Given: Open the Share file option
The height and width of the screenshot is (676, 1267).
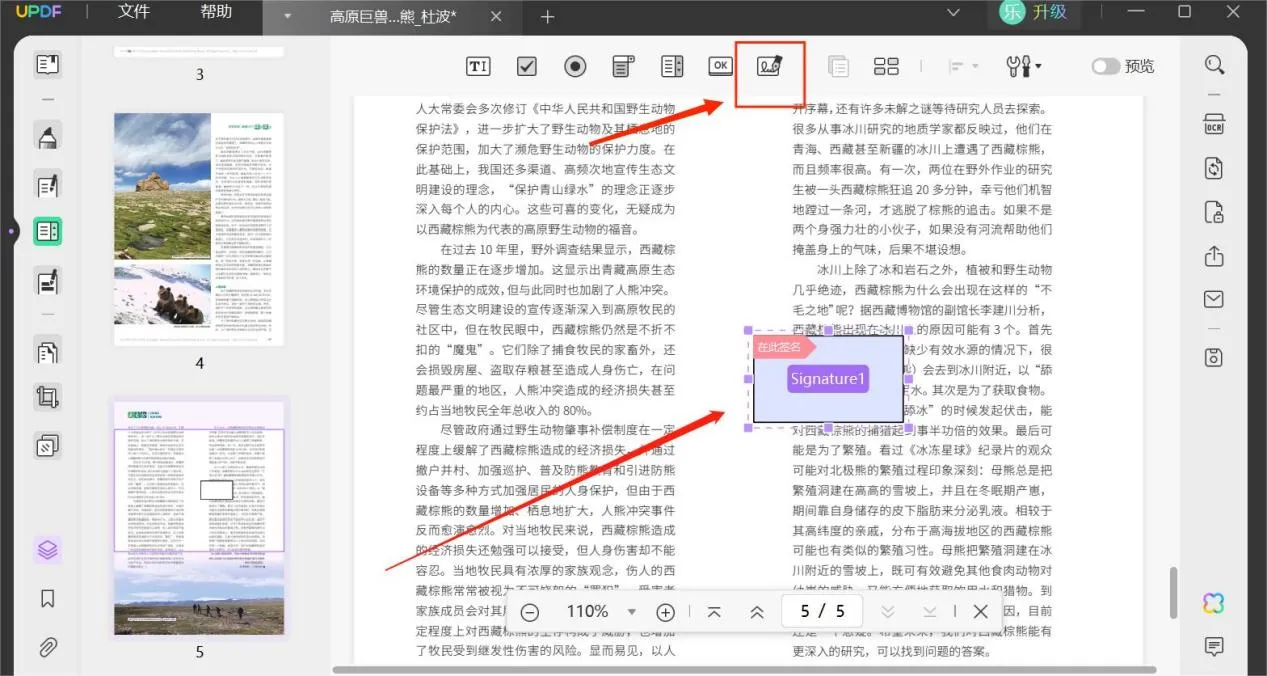Looking at the screenshot, I should [x=1214, y=256].
